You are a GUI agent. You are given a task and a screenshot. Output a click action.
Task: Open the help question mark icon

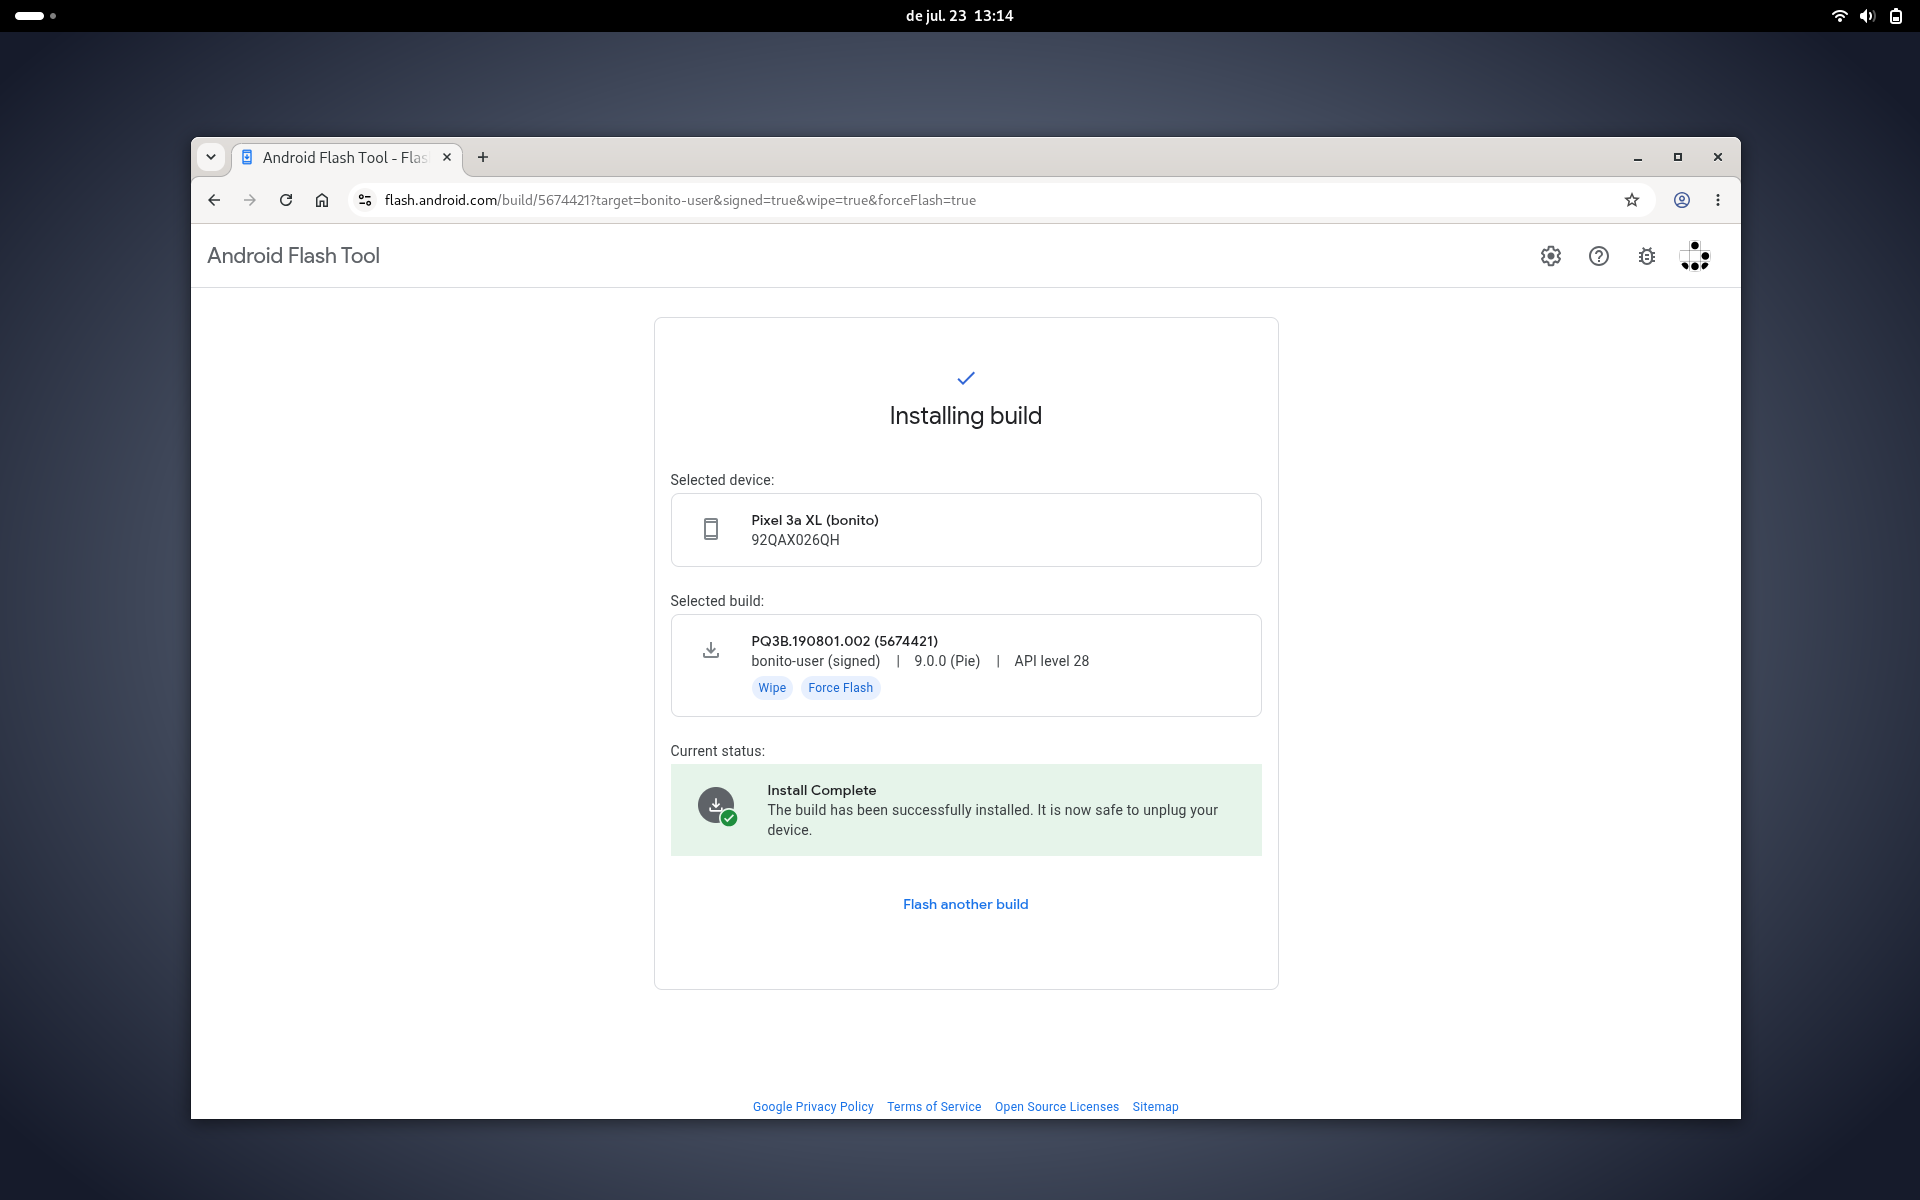click(1598, 256)
